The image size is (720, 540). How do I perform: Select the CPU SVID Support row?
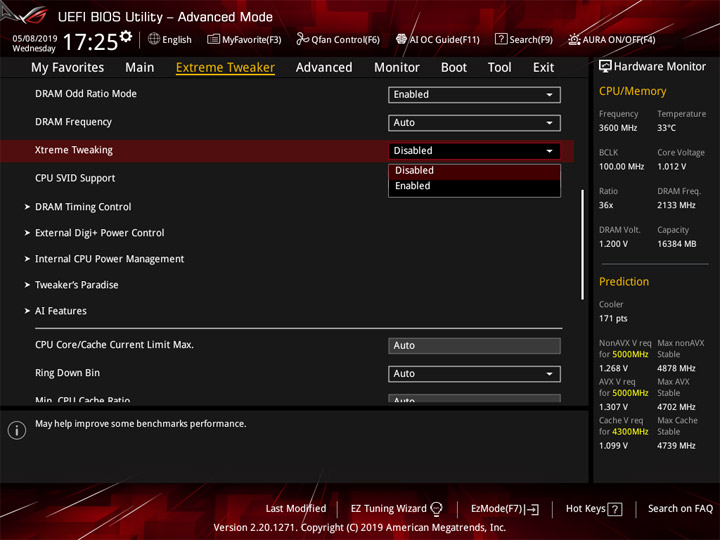coord(75,178)
